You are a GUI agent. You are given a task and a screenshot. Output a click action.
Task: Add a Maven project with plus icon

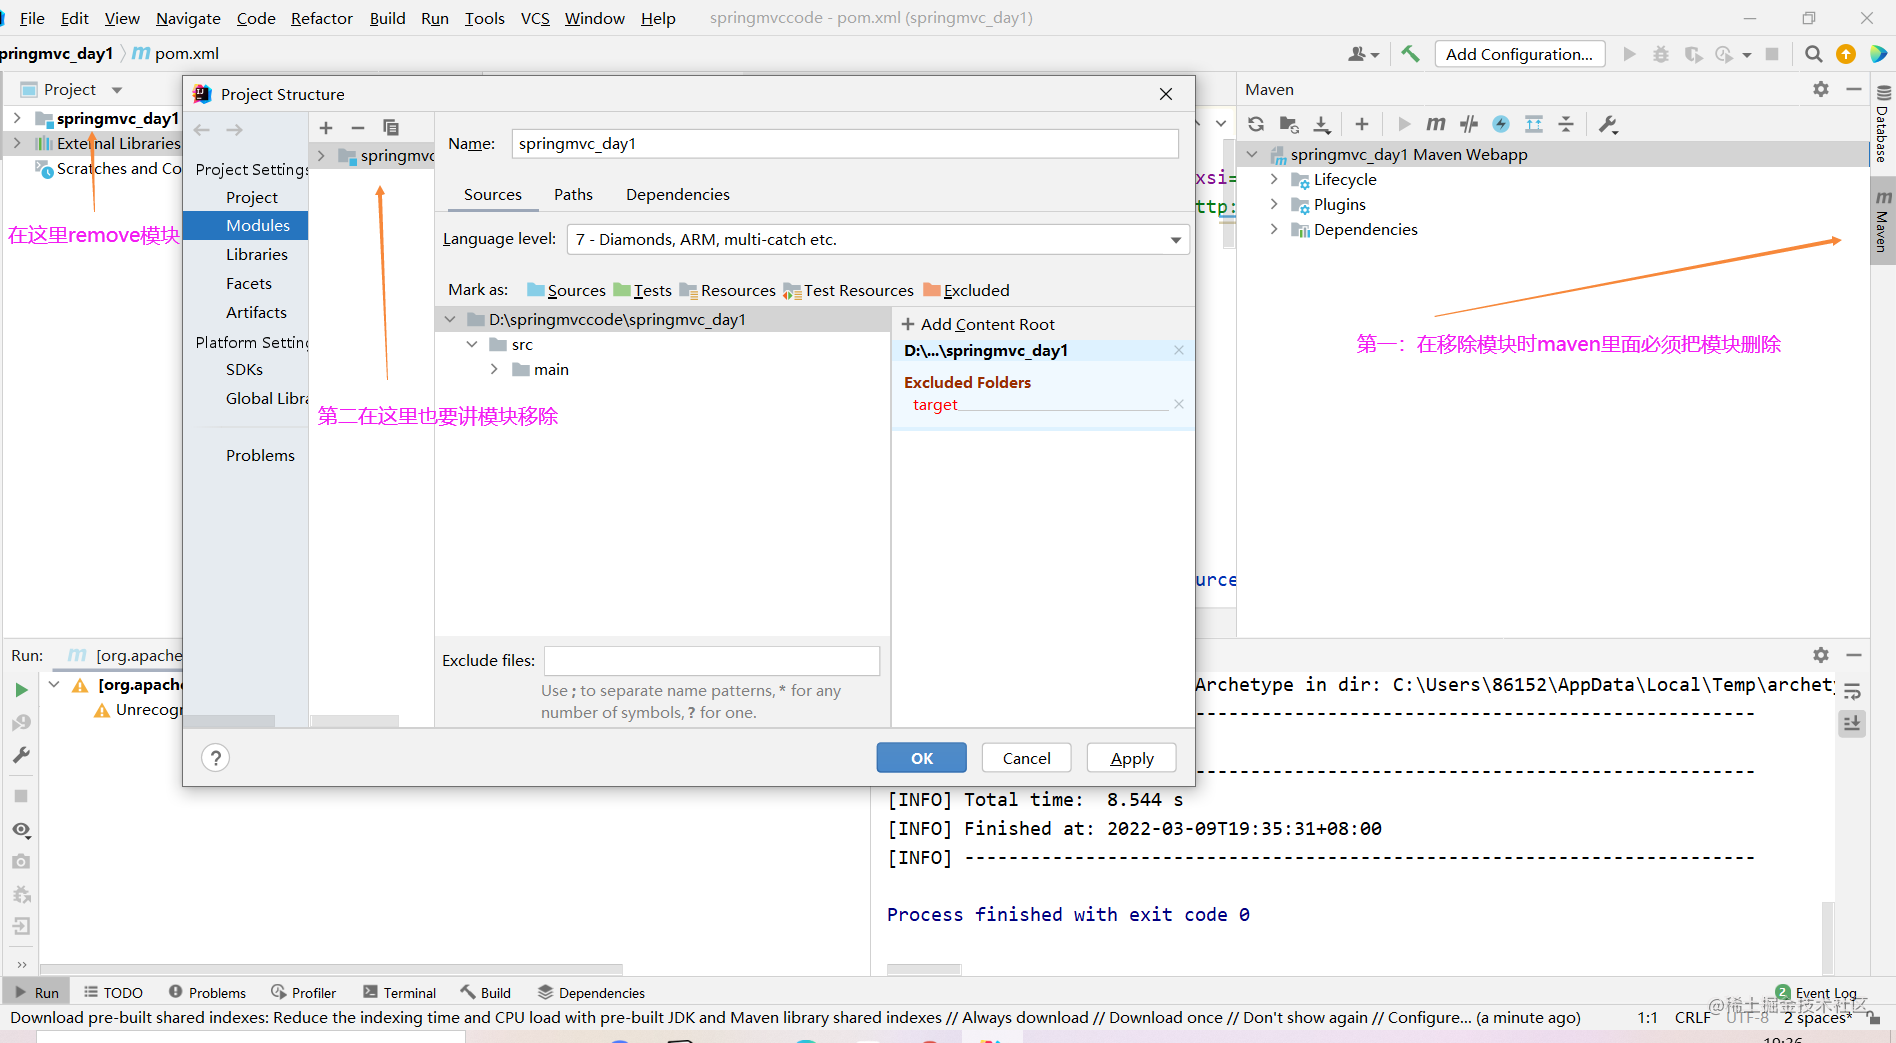(1361, 124)
